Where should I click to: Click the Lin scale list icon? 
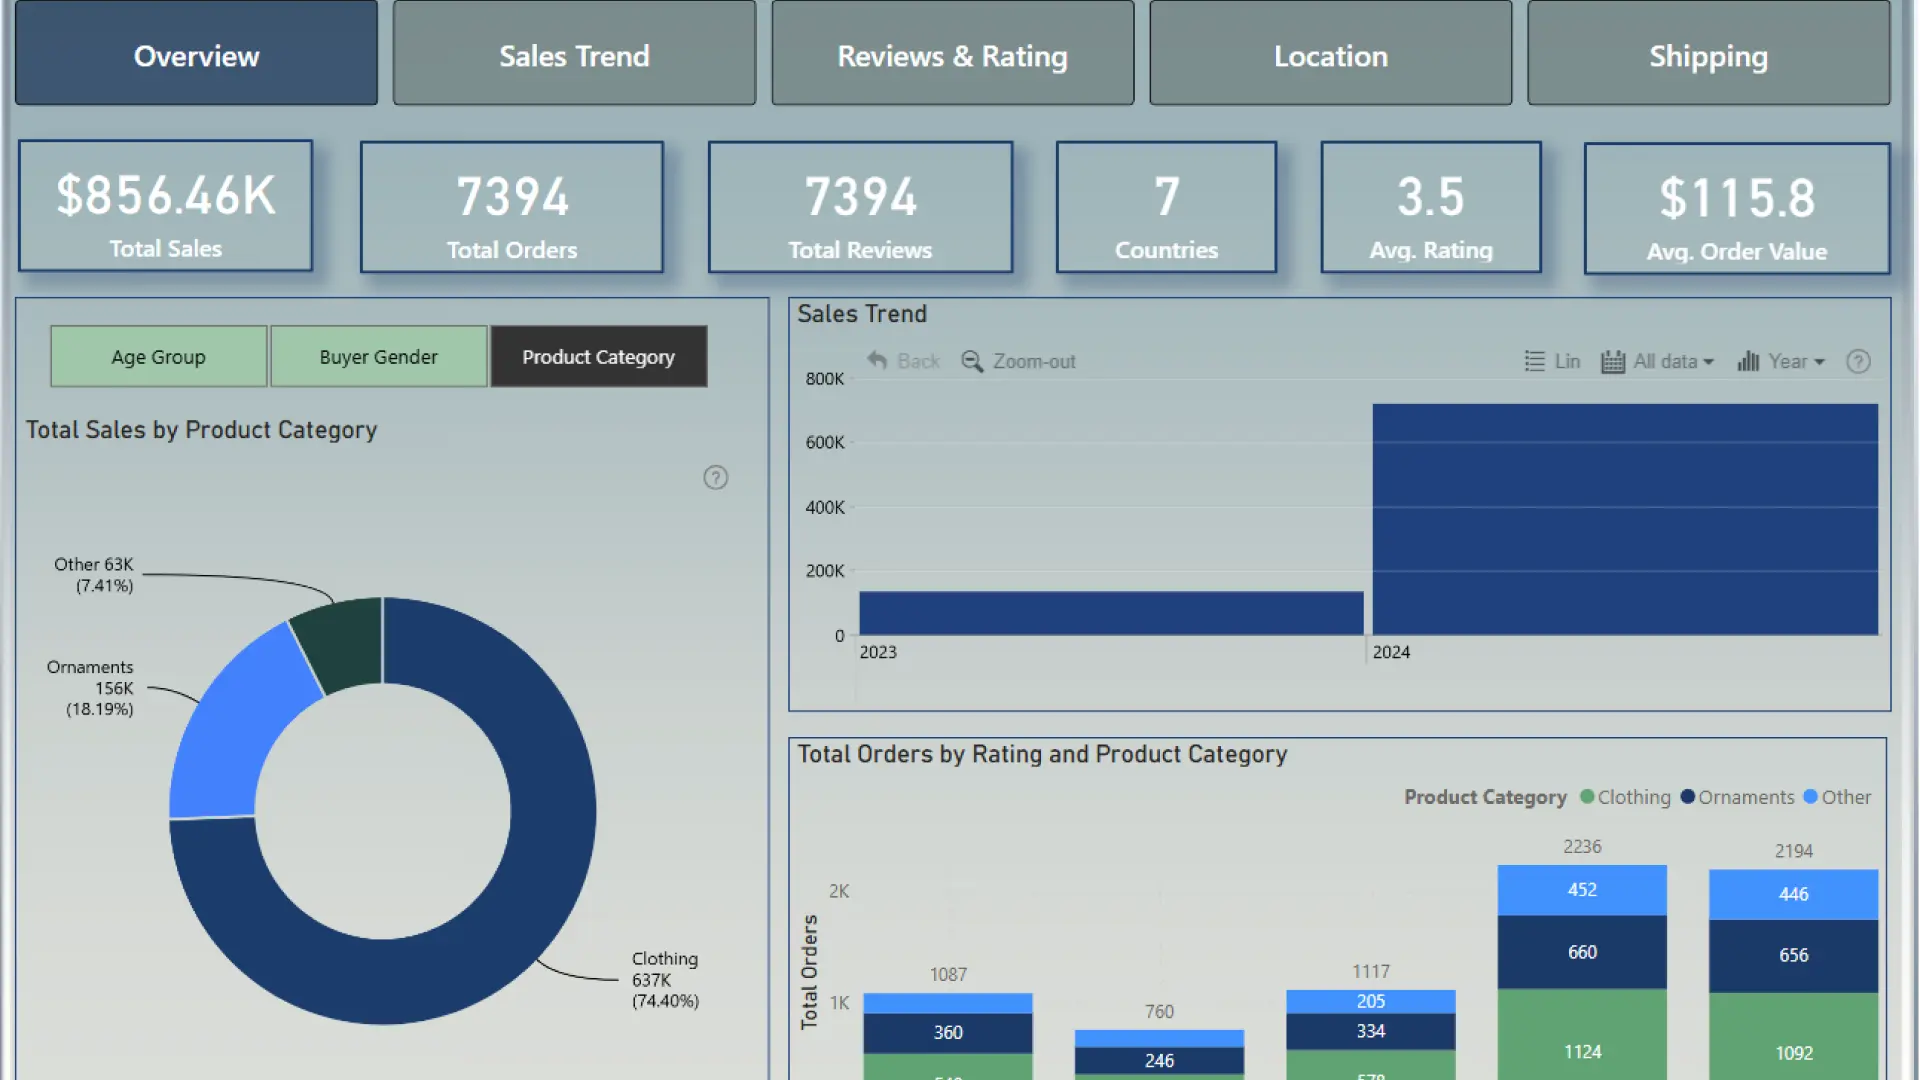1534,361
